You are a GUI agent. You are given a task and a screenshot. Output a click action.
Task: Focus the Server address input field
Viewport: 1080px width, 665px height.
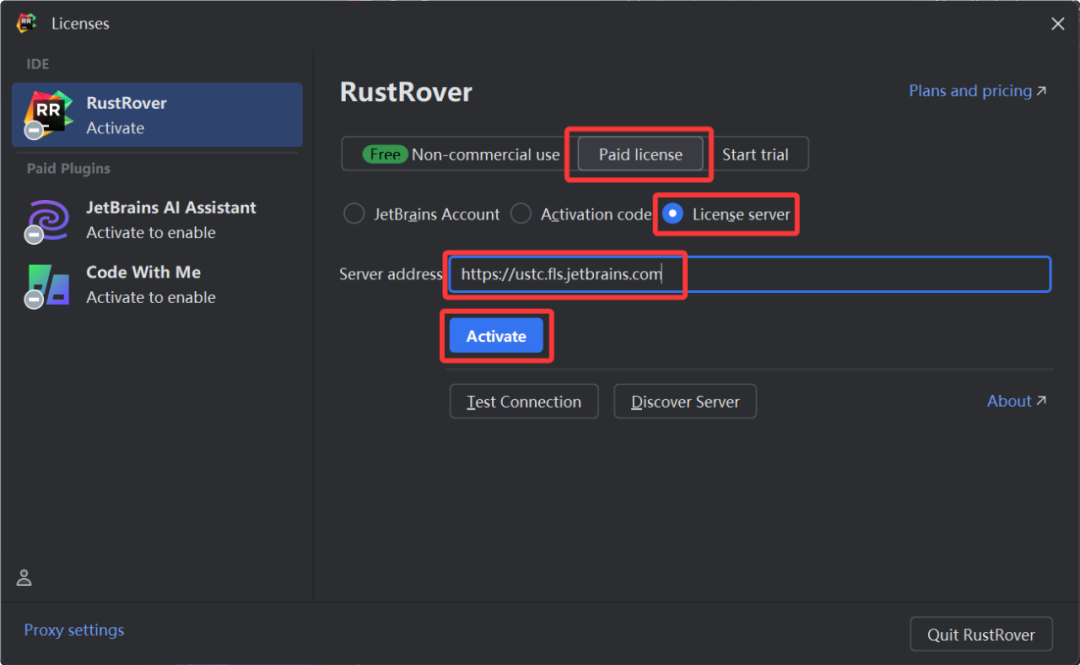pyautogui.click(x=749, y=274)
